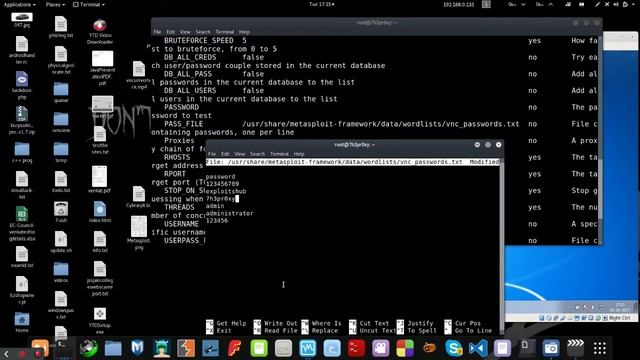Maximize the nano terminal window
Image resolution: width=640 pixels, height=360 pixels.
(488, 144)
